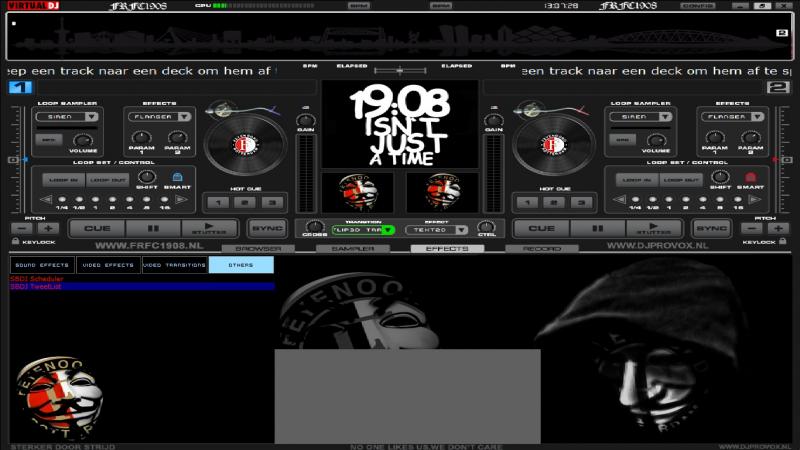Viewport: 800px width, 450px height.
Task: Click the deck 2 turntable vinyl platter
Action: pyautogui.click(x=554, y=144)
